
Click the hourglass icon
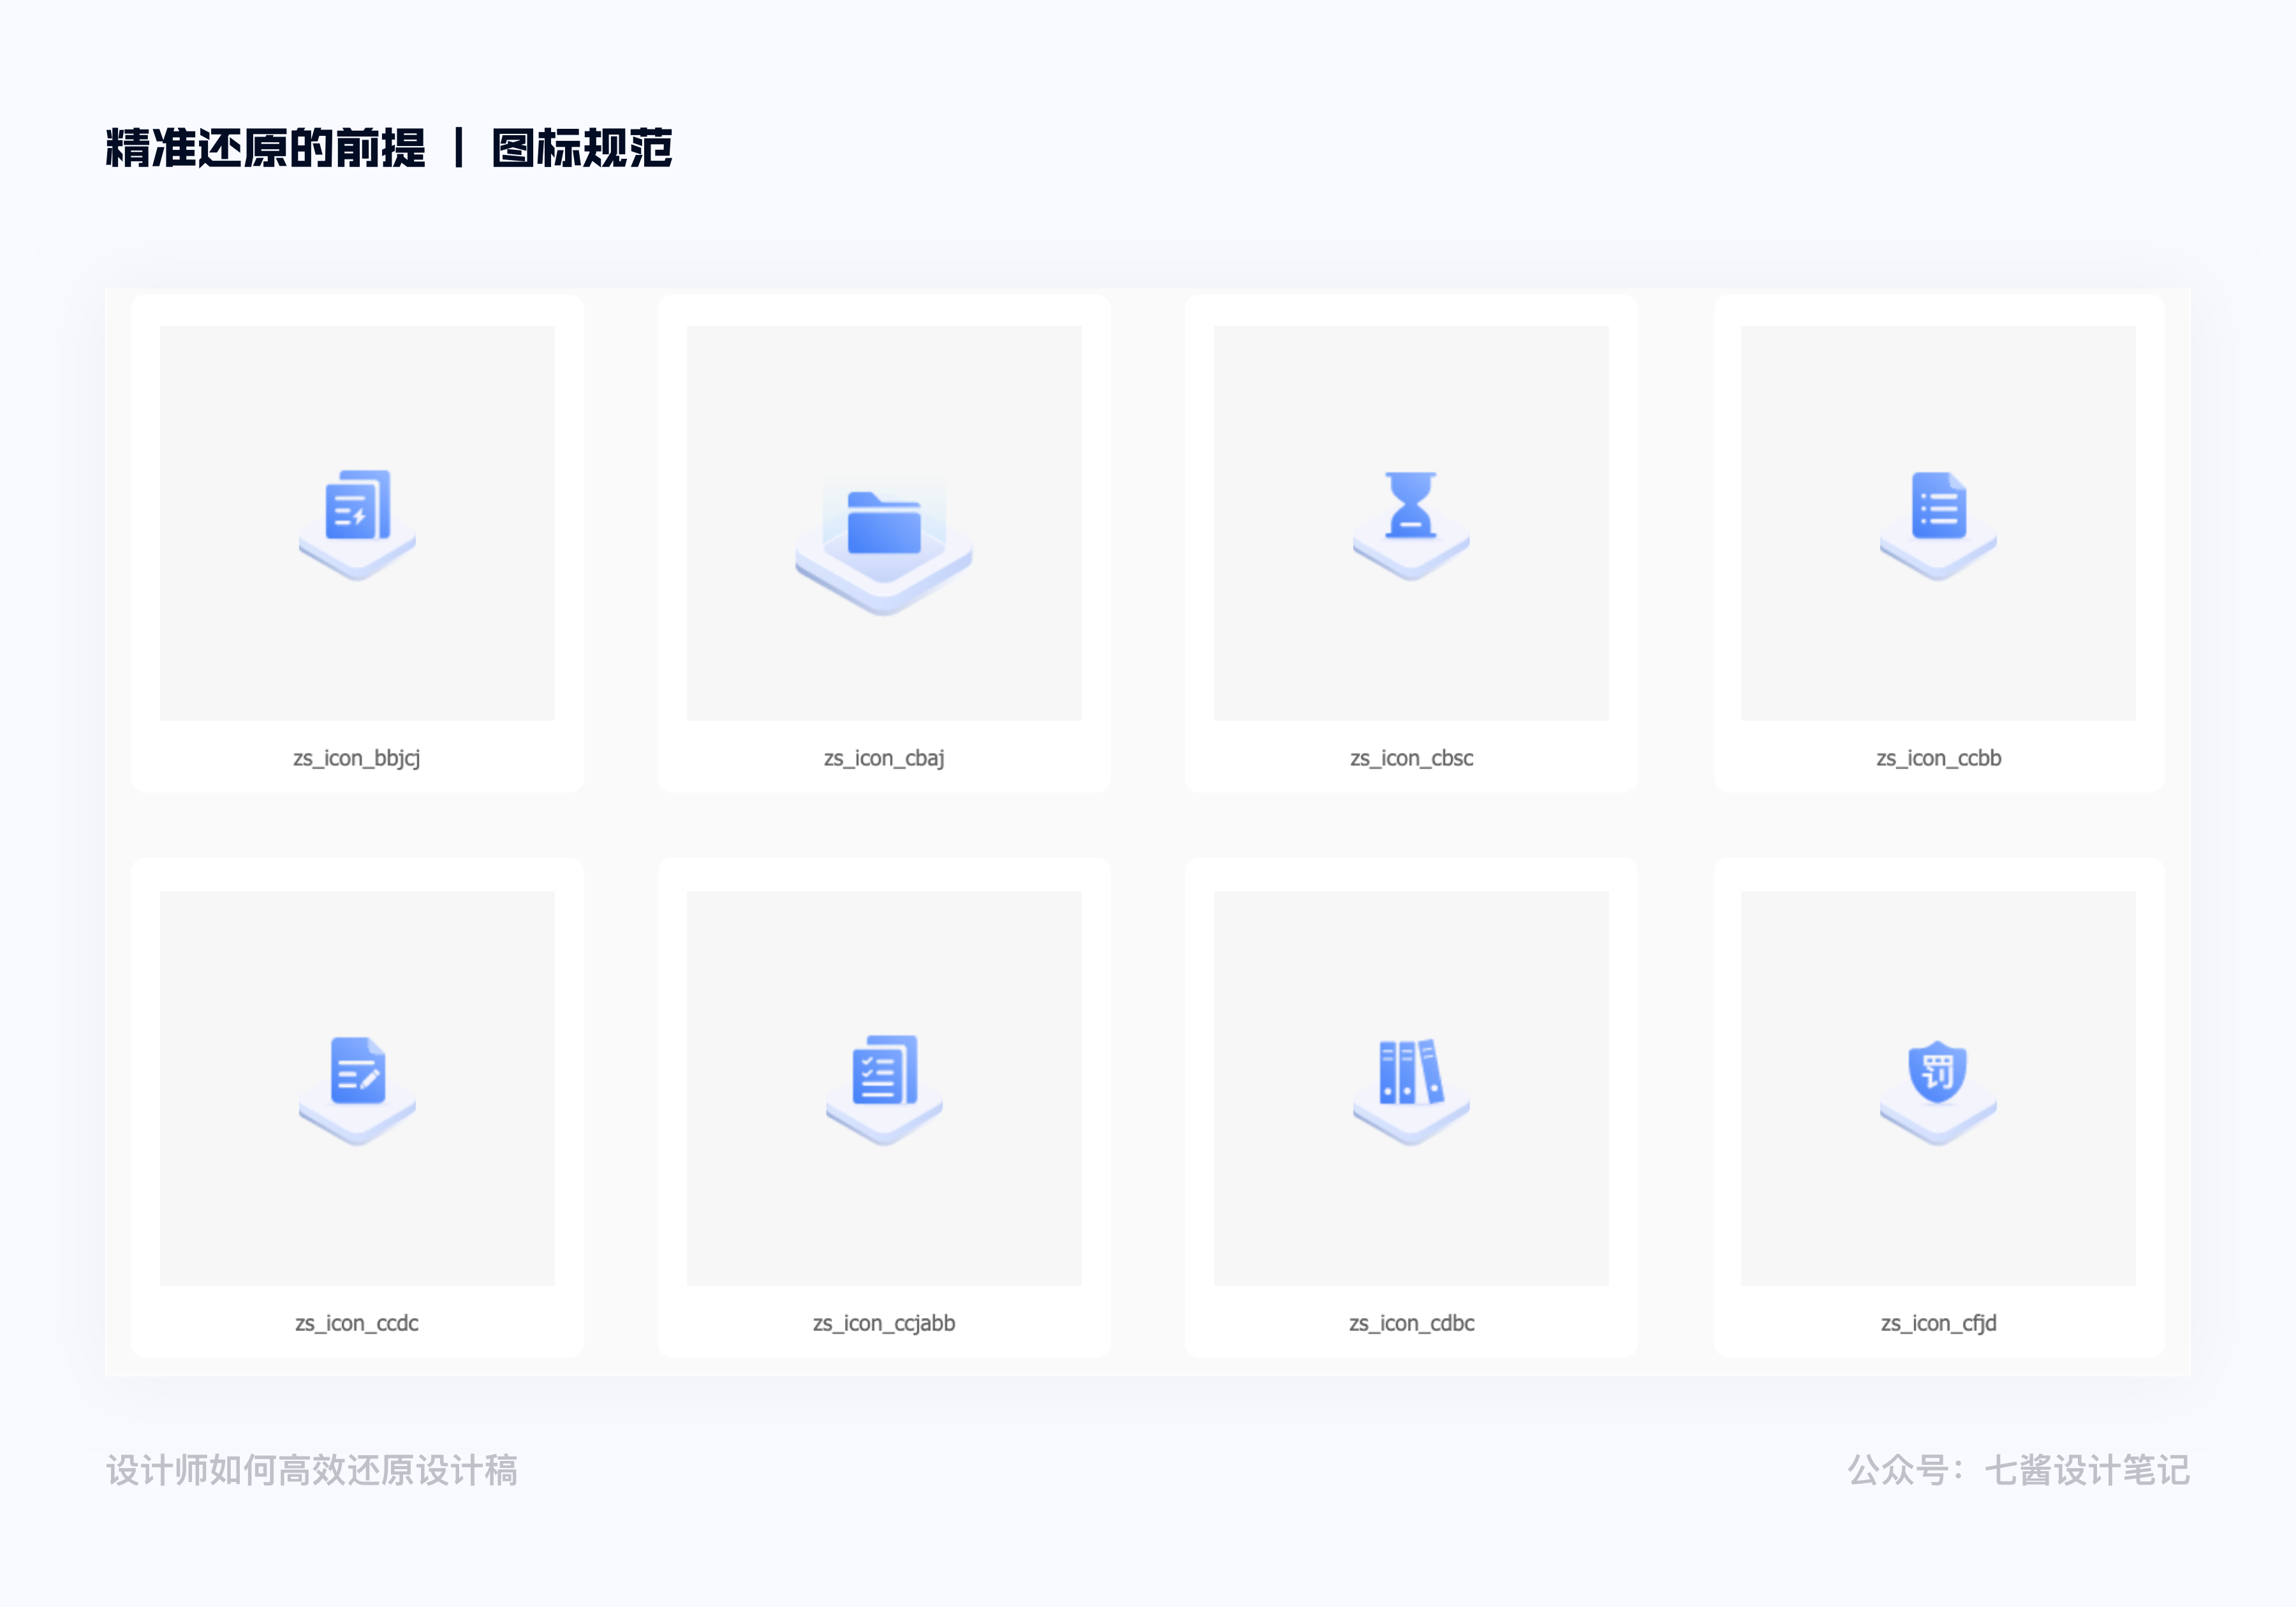click(1411, 505)
